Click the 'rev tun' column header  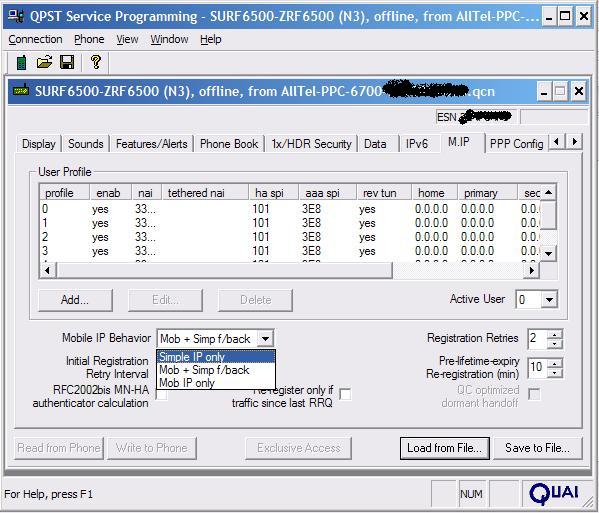[384, 193]
